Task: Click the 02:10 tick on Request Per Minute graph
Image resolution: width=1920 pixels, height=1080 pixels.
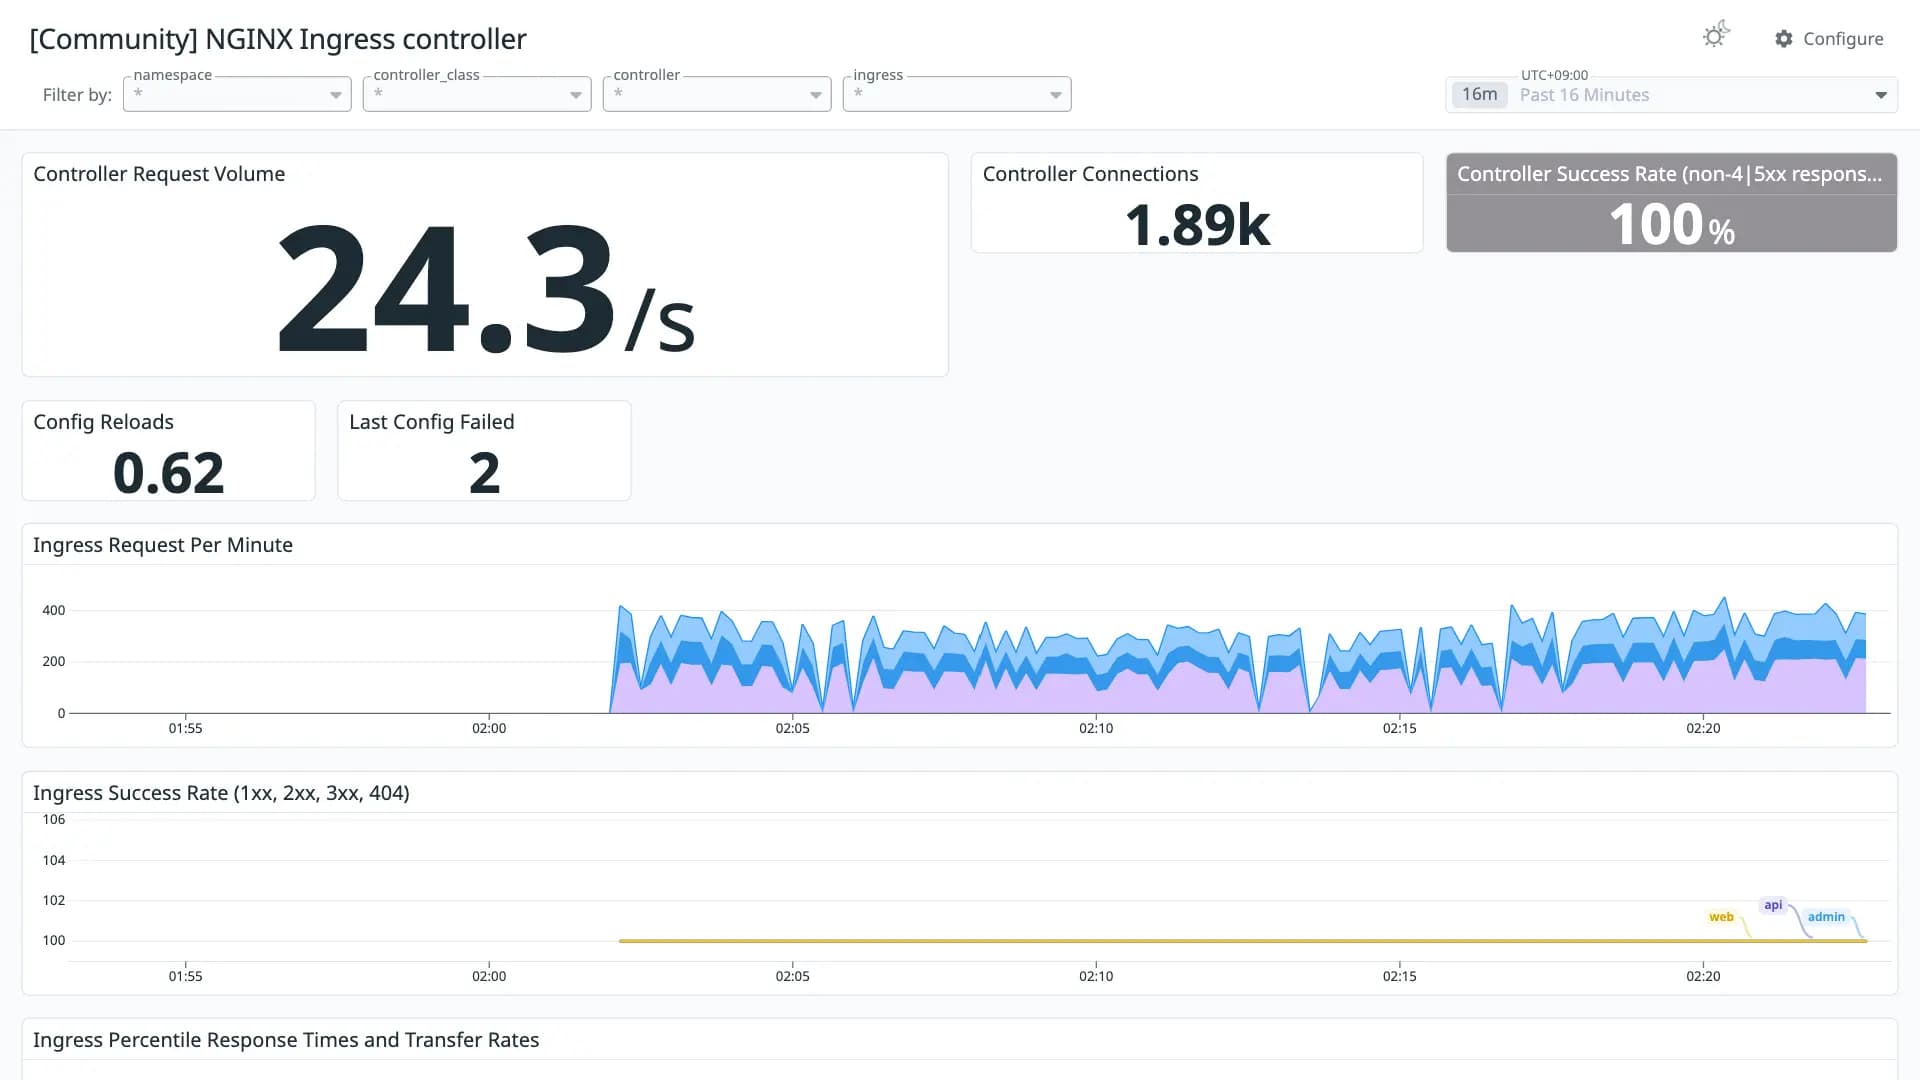Action: coord(1096,728)
